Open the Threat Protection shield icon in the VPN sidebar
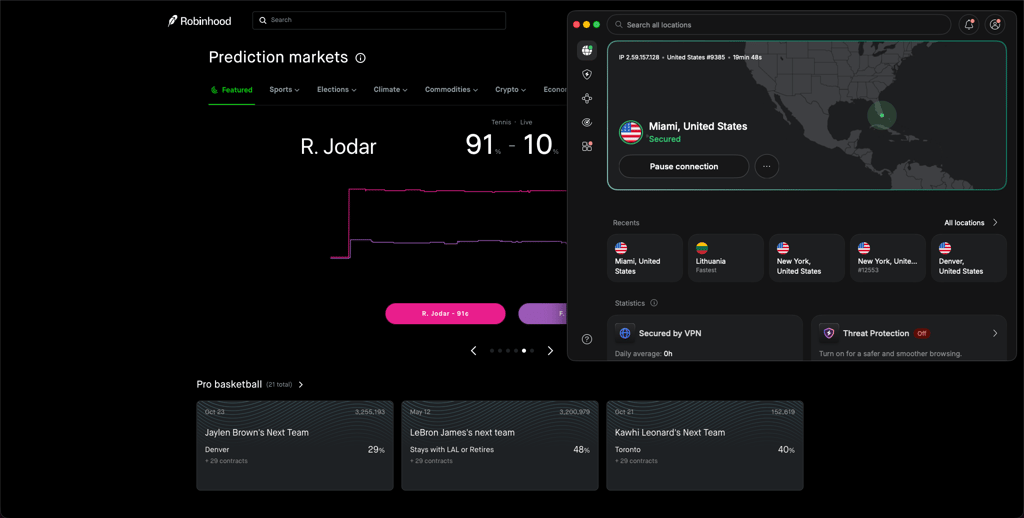Screen dimensions: 1024x518 coord(586,75)
